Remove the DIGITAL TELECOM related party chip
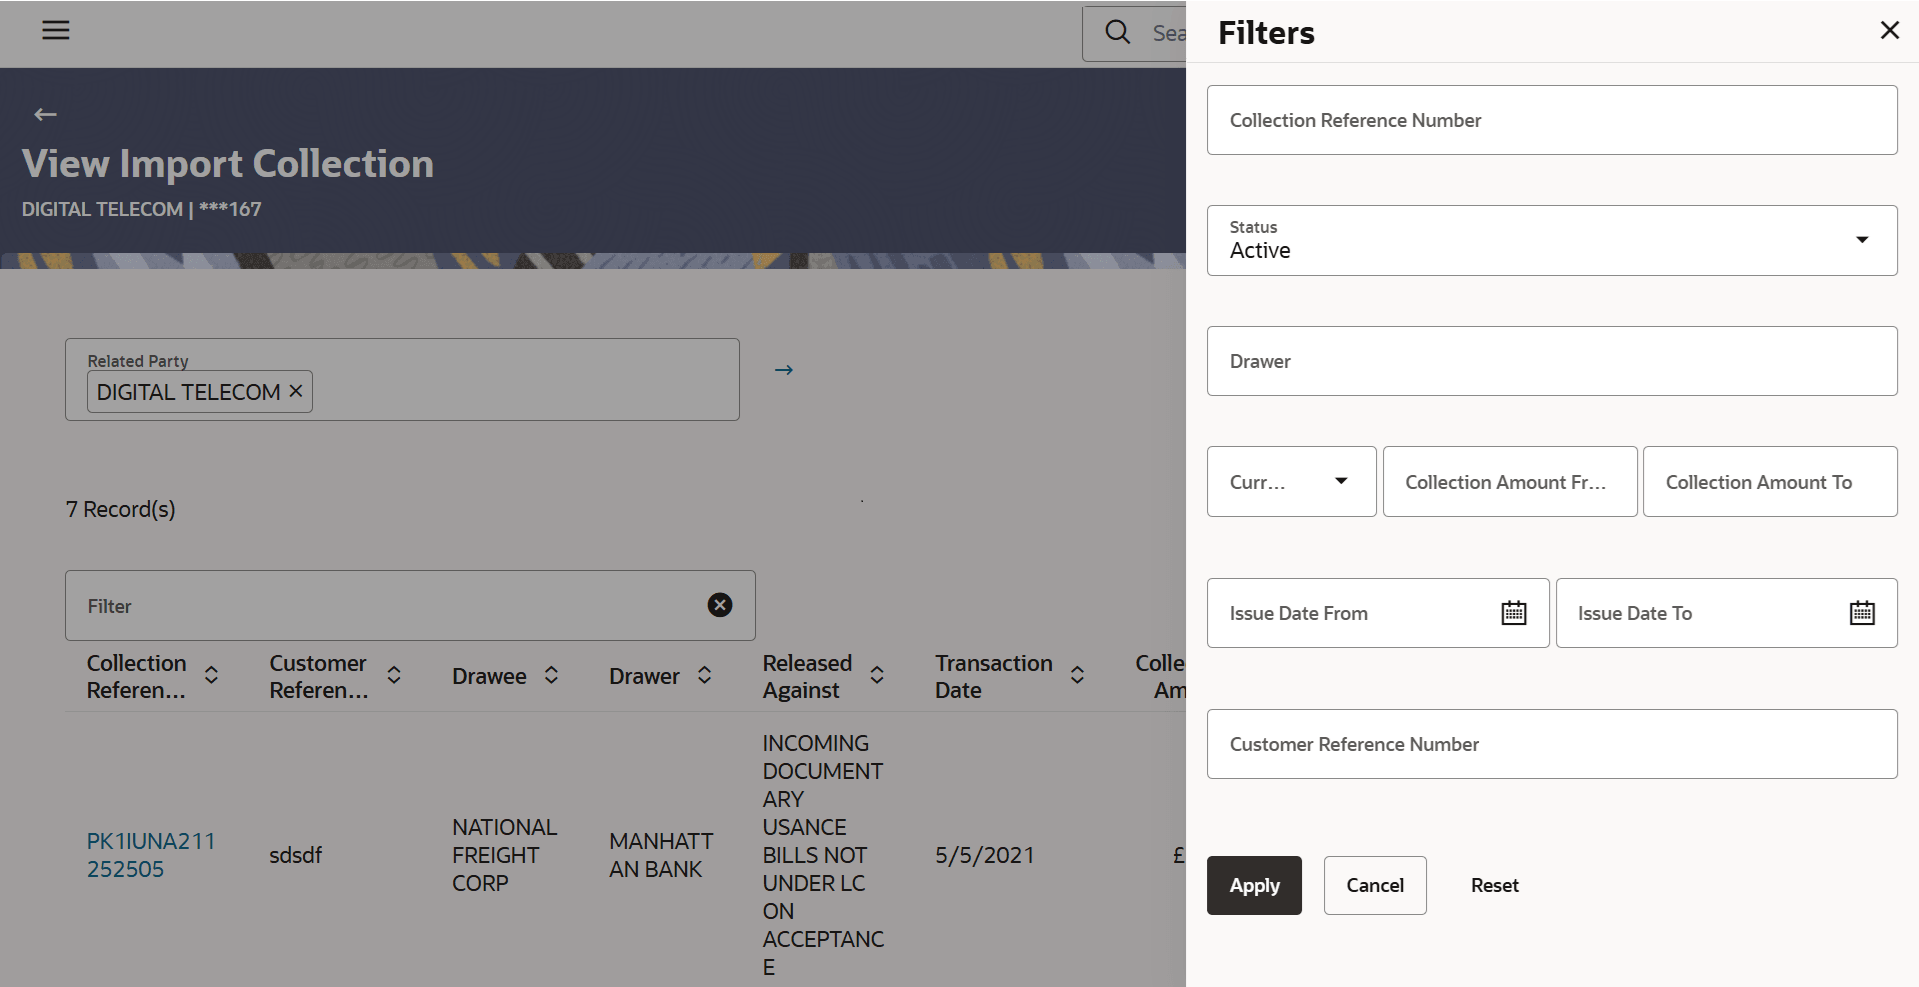Viewport: 1919px width, 987px height. tap(295, 391)
